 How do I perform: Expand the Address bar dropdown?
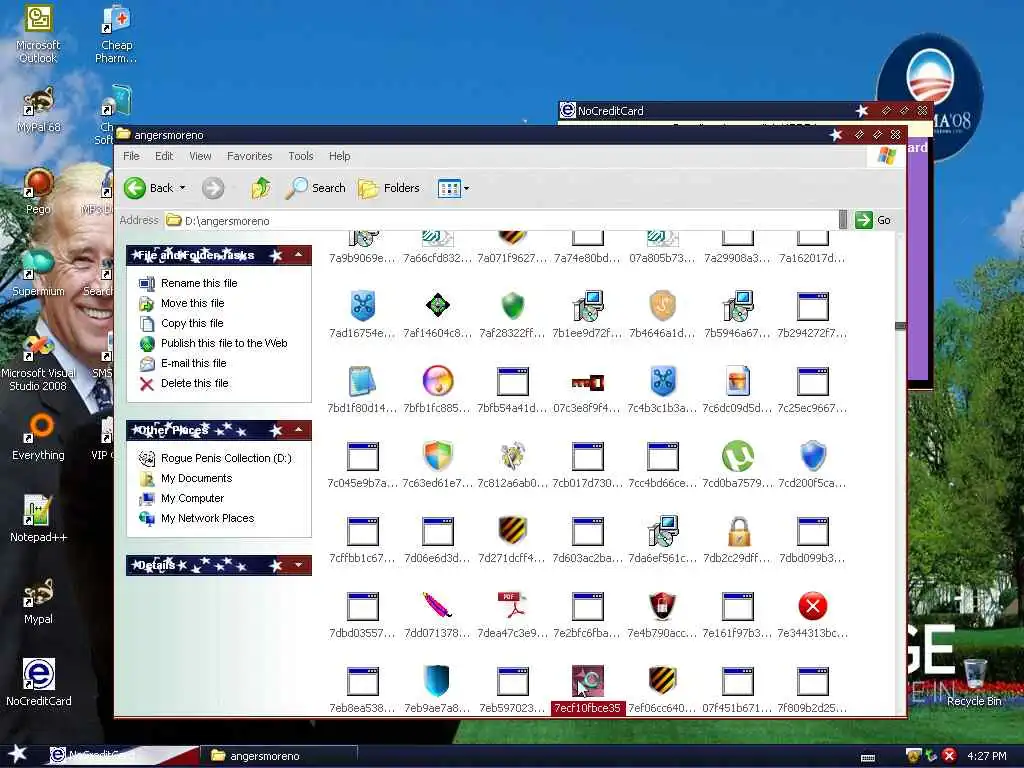(843, 220)
